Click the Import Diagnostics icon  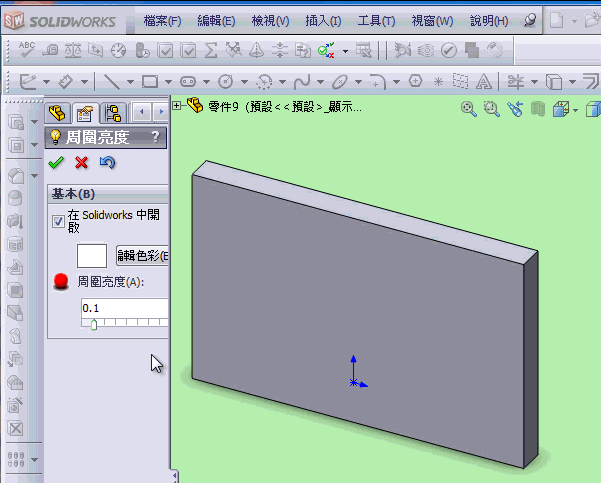coord(233,50)
